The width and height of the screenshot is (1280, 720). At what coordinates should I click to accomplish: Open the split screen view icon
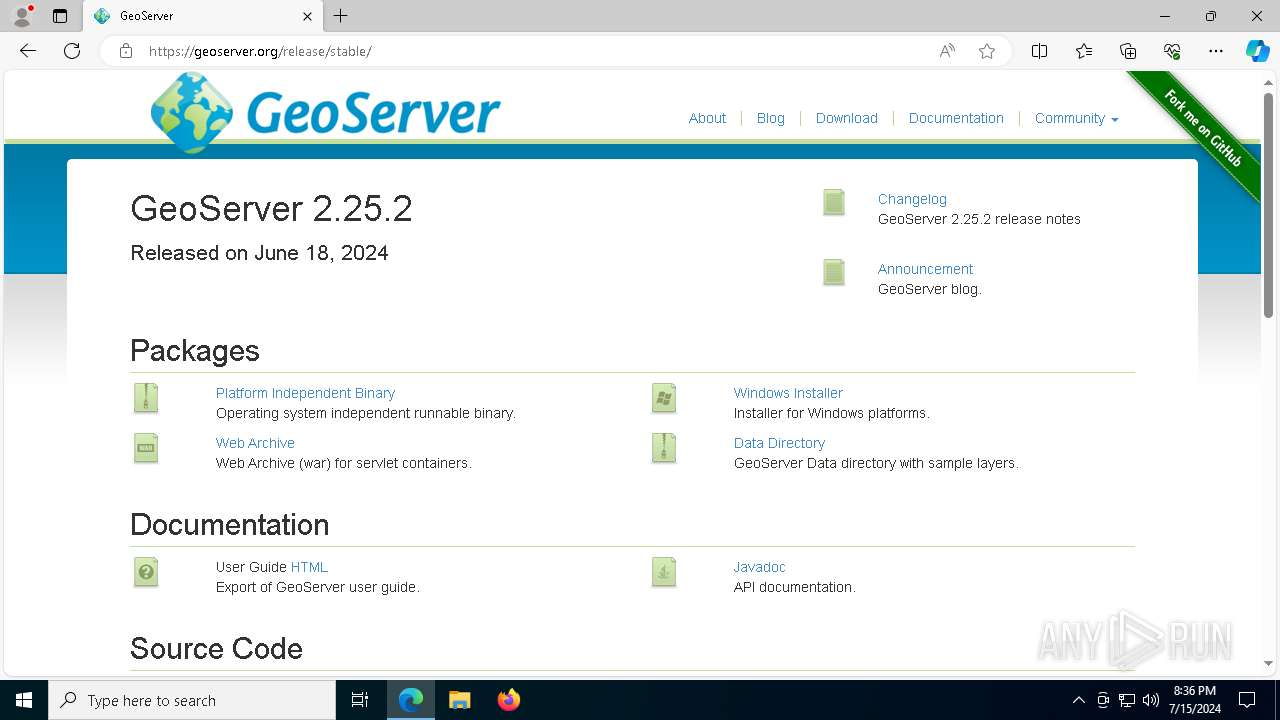pos(1039,51)
